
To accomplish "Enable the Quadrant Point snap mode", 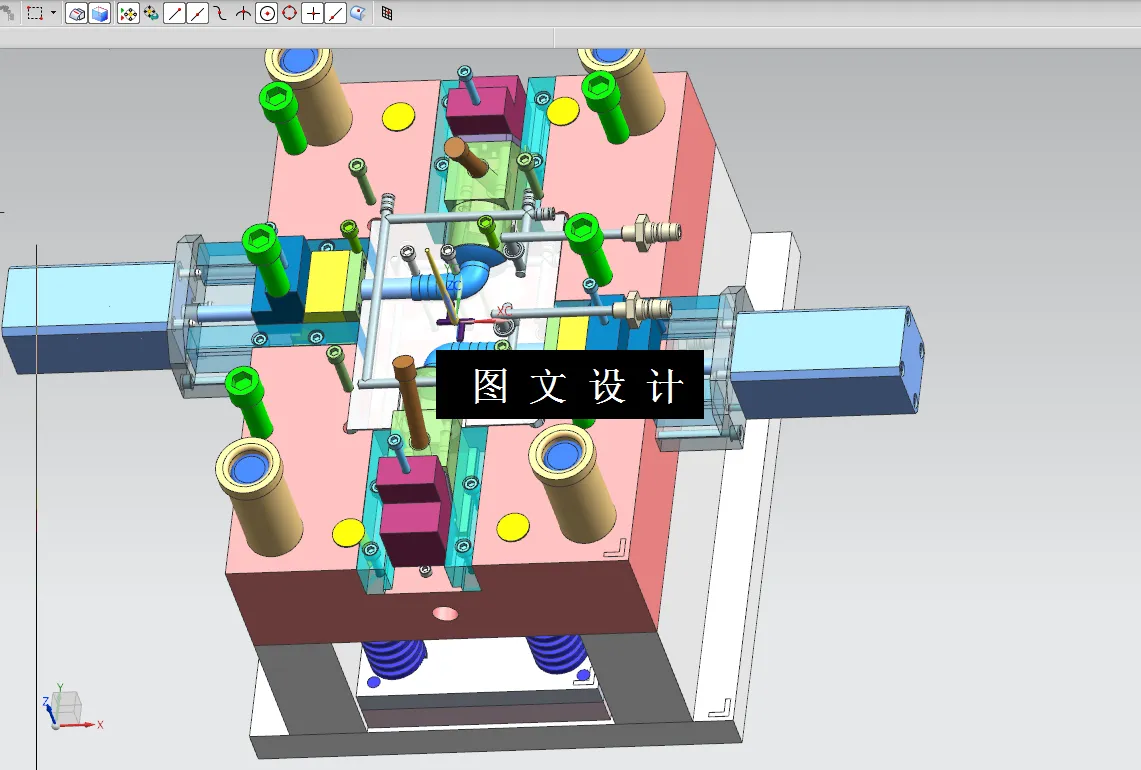I will pos(290,13).
